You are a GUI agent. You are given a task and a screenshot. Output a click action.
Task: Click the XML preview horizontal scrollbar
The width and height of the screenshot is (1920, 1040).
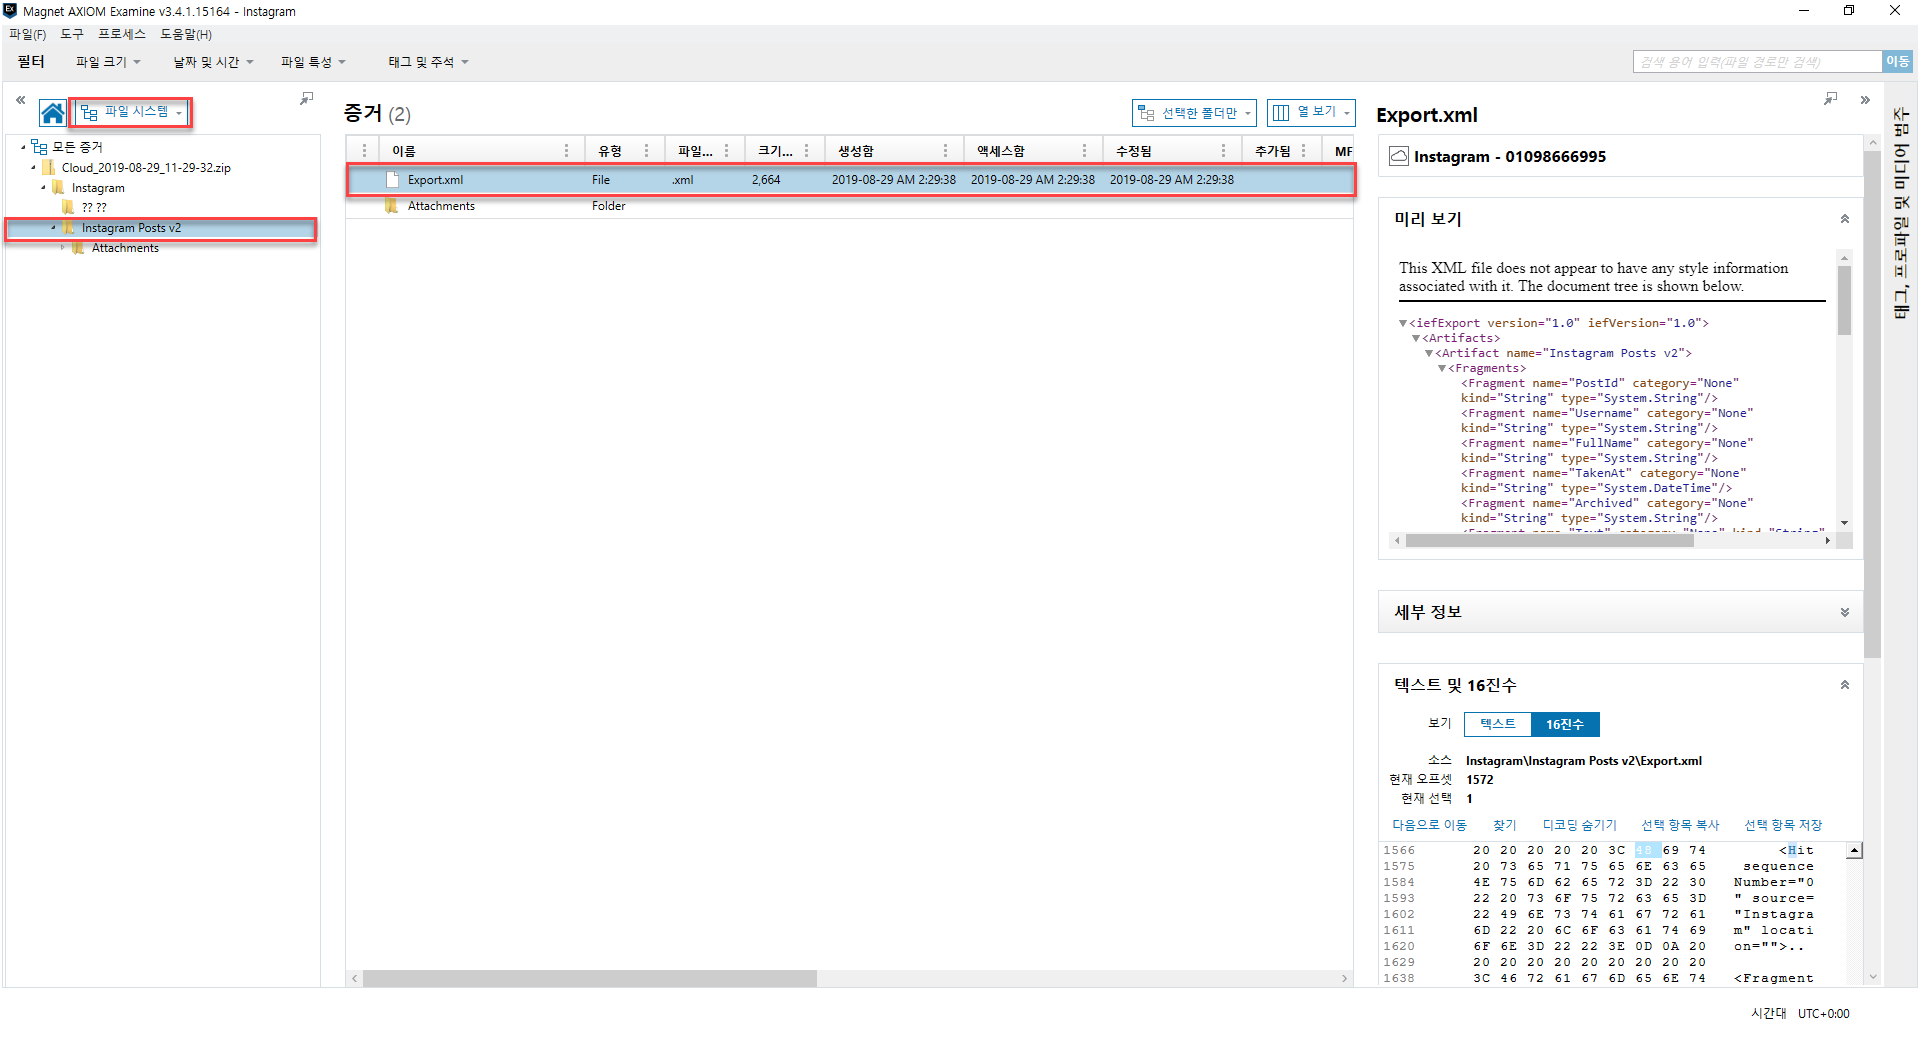pos(1549,541)
